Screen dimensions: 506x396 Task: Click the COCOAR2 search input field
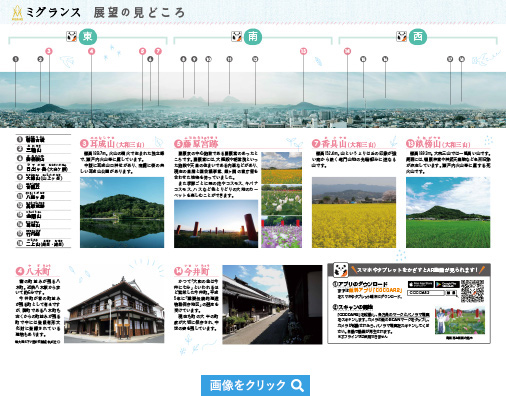pyautogui.click(x=426, y=293)
